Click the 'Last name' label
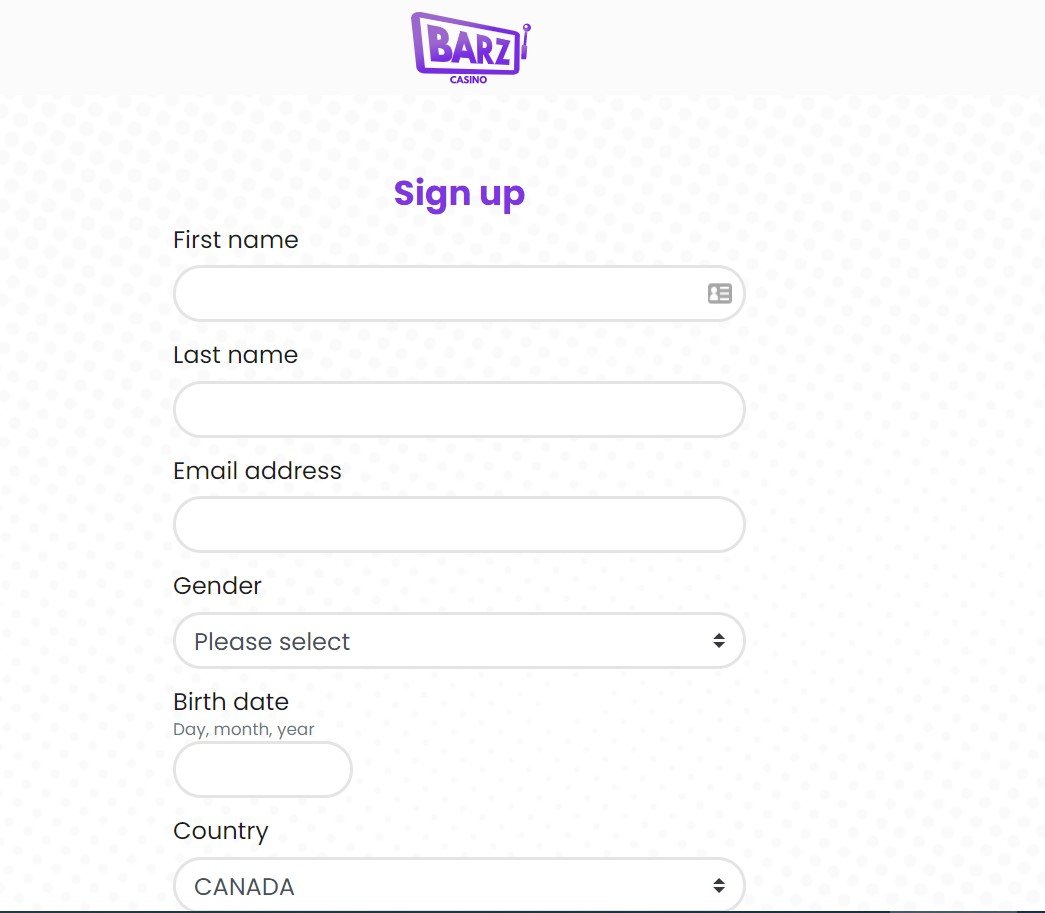The image size is (1045, 913). pos(236,355)
